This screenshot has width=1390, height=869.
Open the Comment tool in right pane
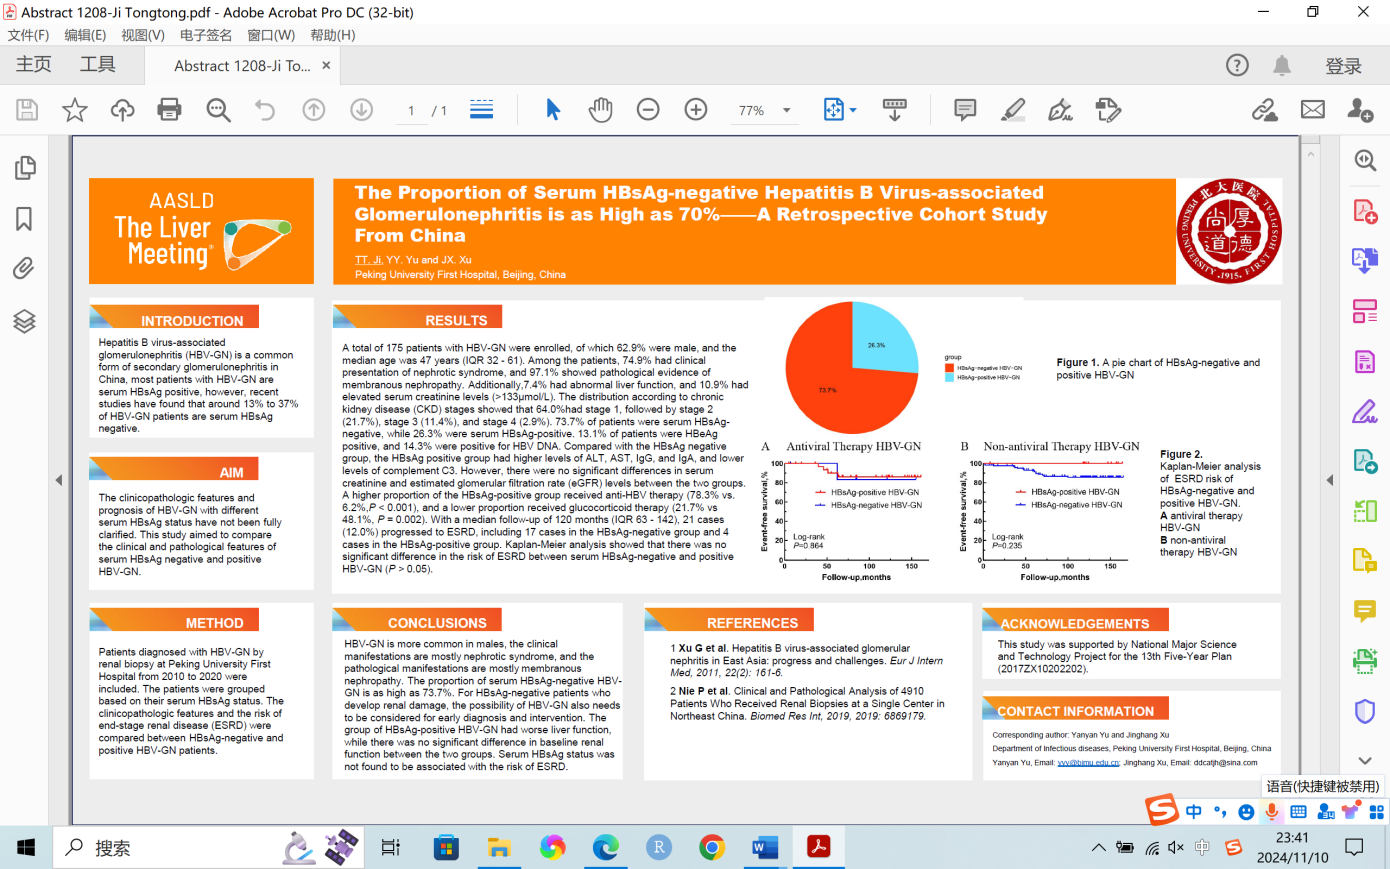tap(1365, 611)
